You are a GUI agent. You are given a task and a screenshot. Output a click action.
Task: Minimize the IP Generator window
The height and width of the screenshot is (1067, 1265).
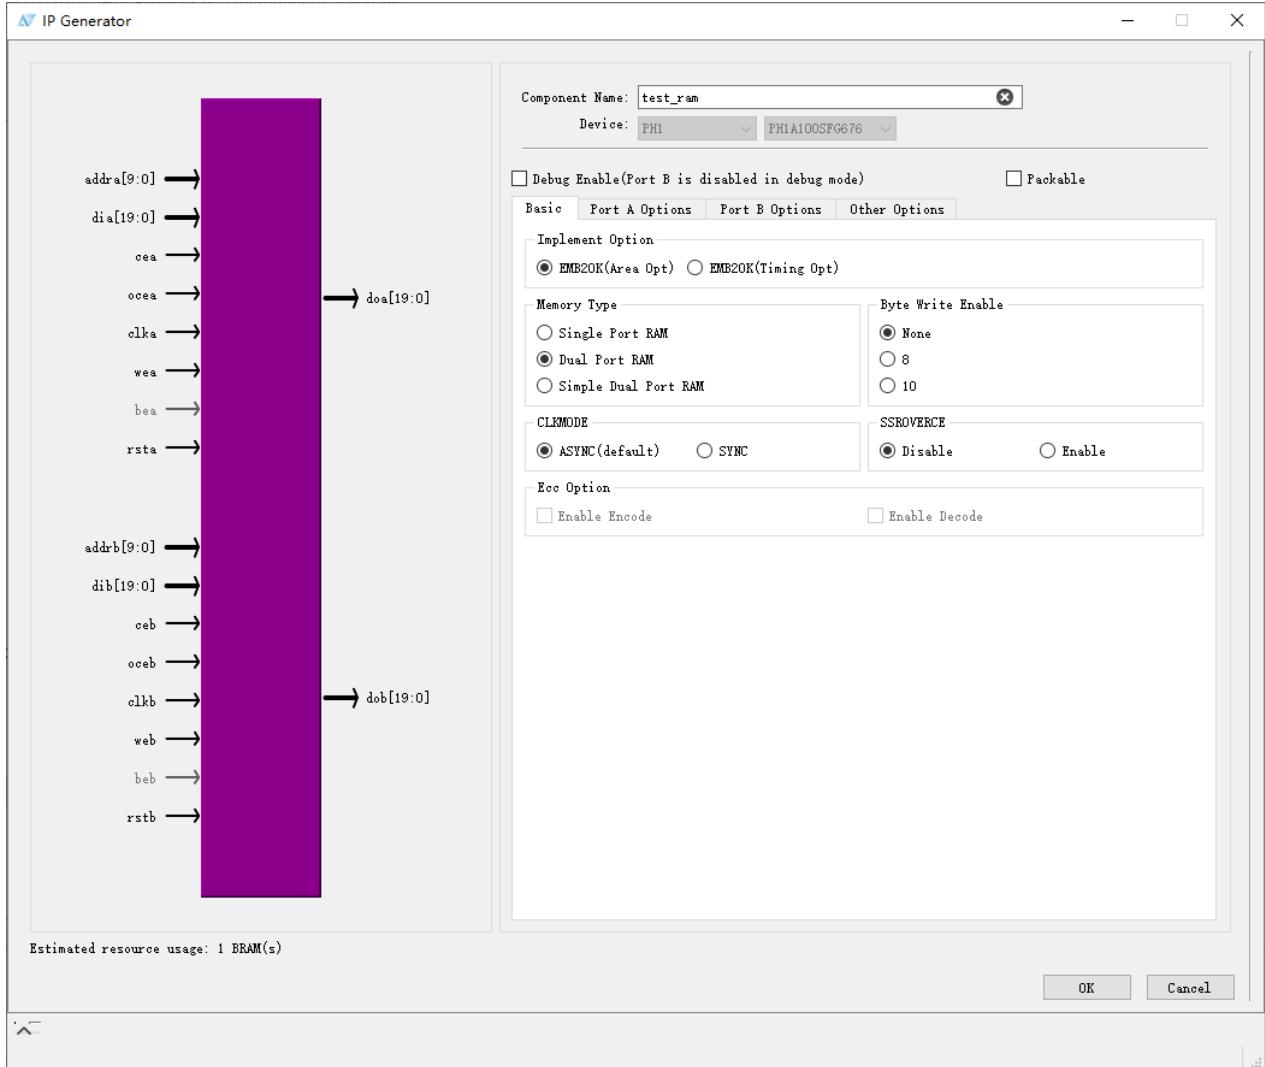pos(1128,20)
